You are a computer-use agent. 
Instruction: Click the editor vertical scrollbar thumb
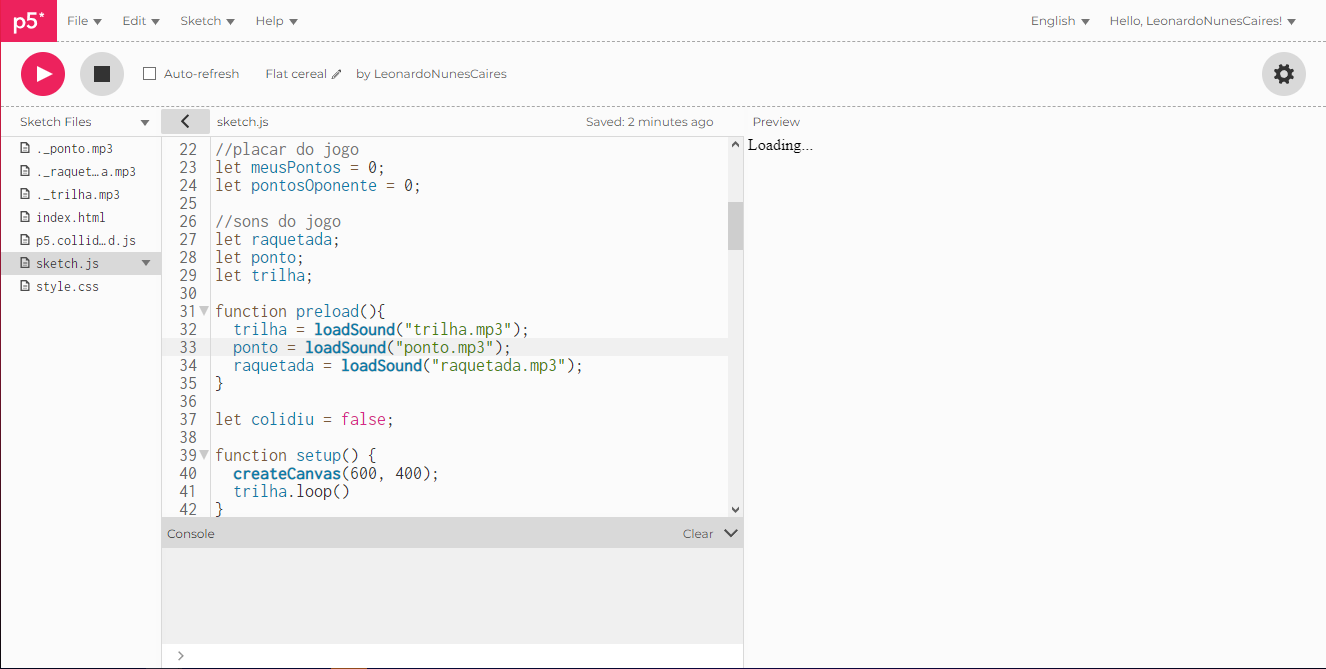click(x=735, y=225)
